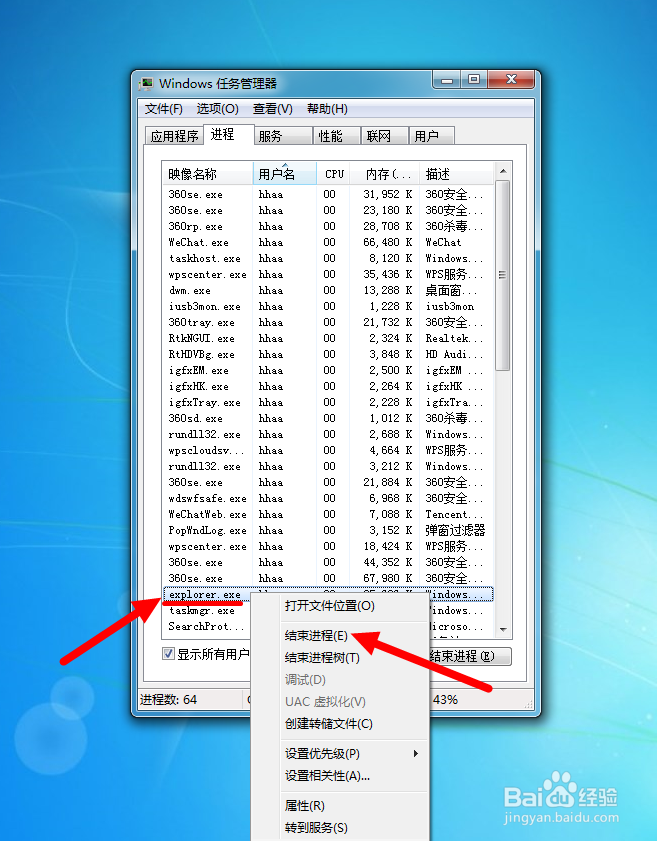Switch to the 联网 tab
This screenshot has height=841, width=657.
coord(385,136)
